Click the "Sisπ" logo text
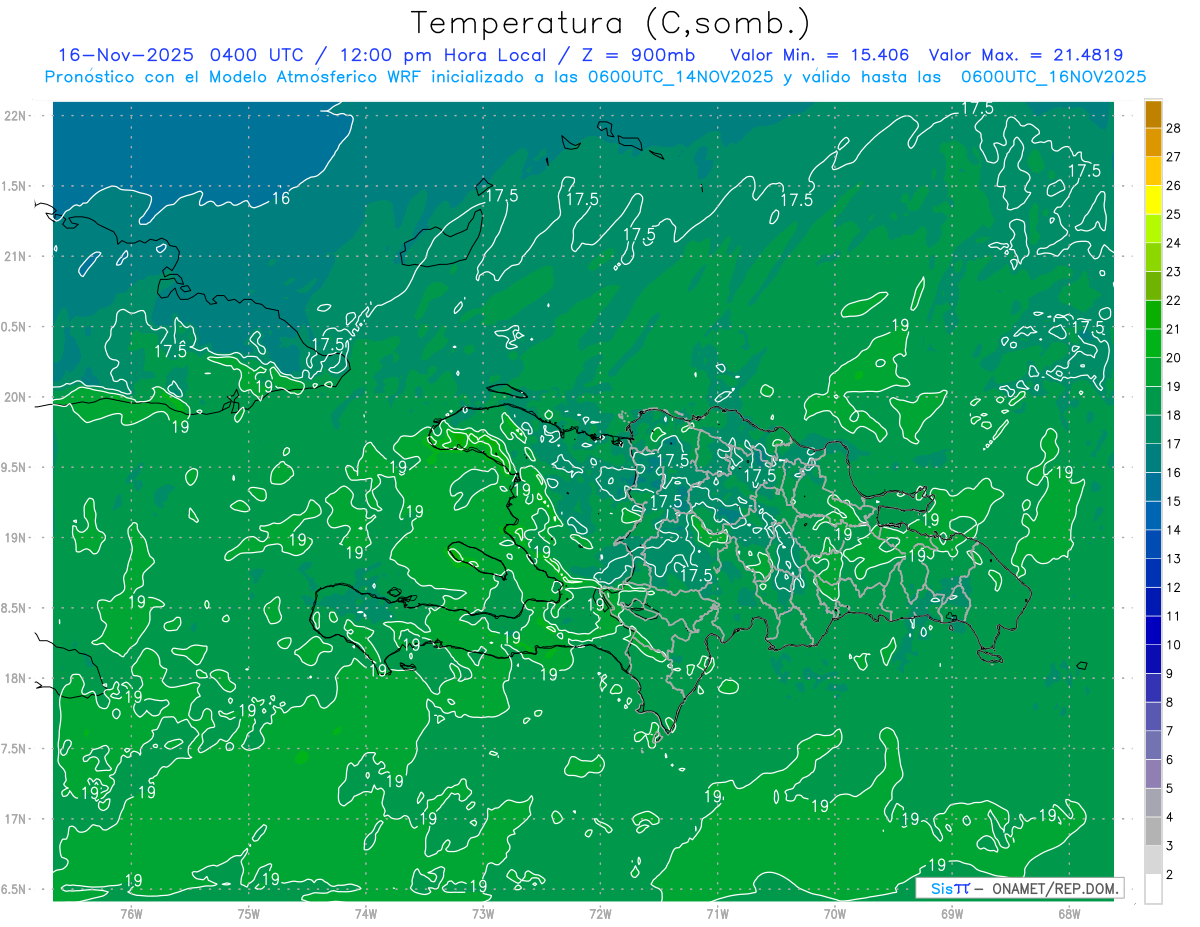 pos(949,888)
